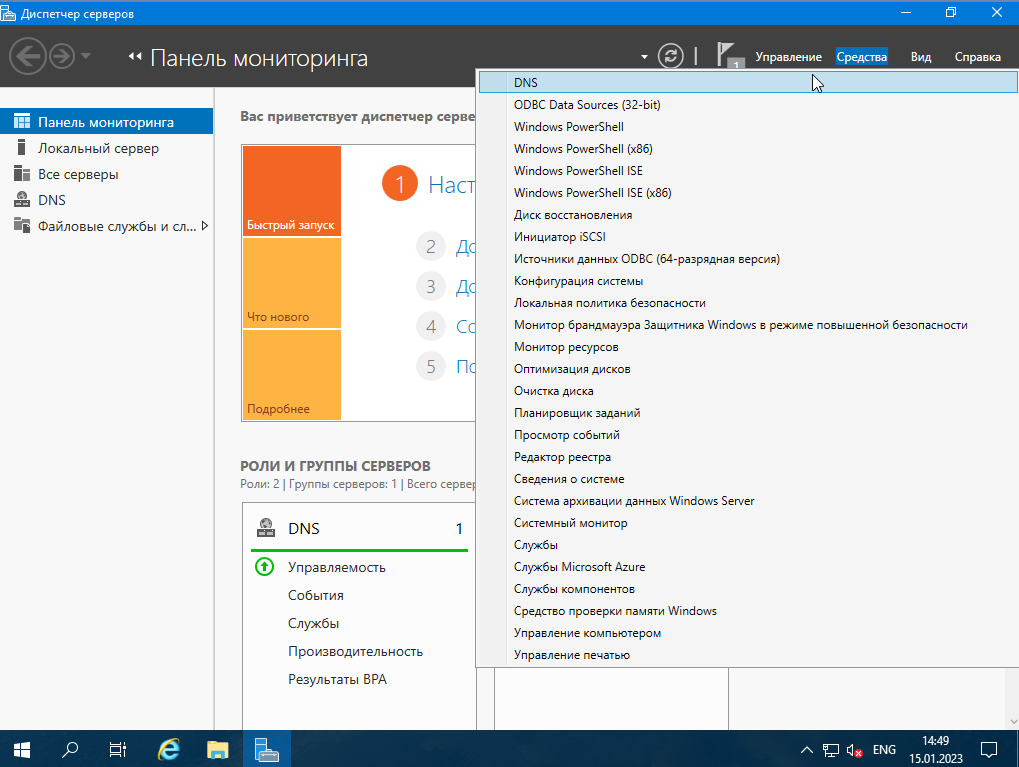This screenshot has height=767, width=1019.
Task: Open Task View on the taskbar
Action: 118,749
